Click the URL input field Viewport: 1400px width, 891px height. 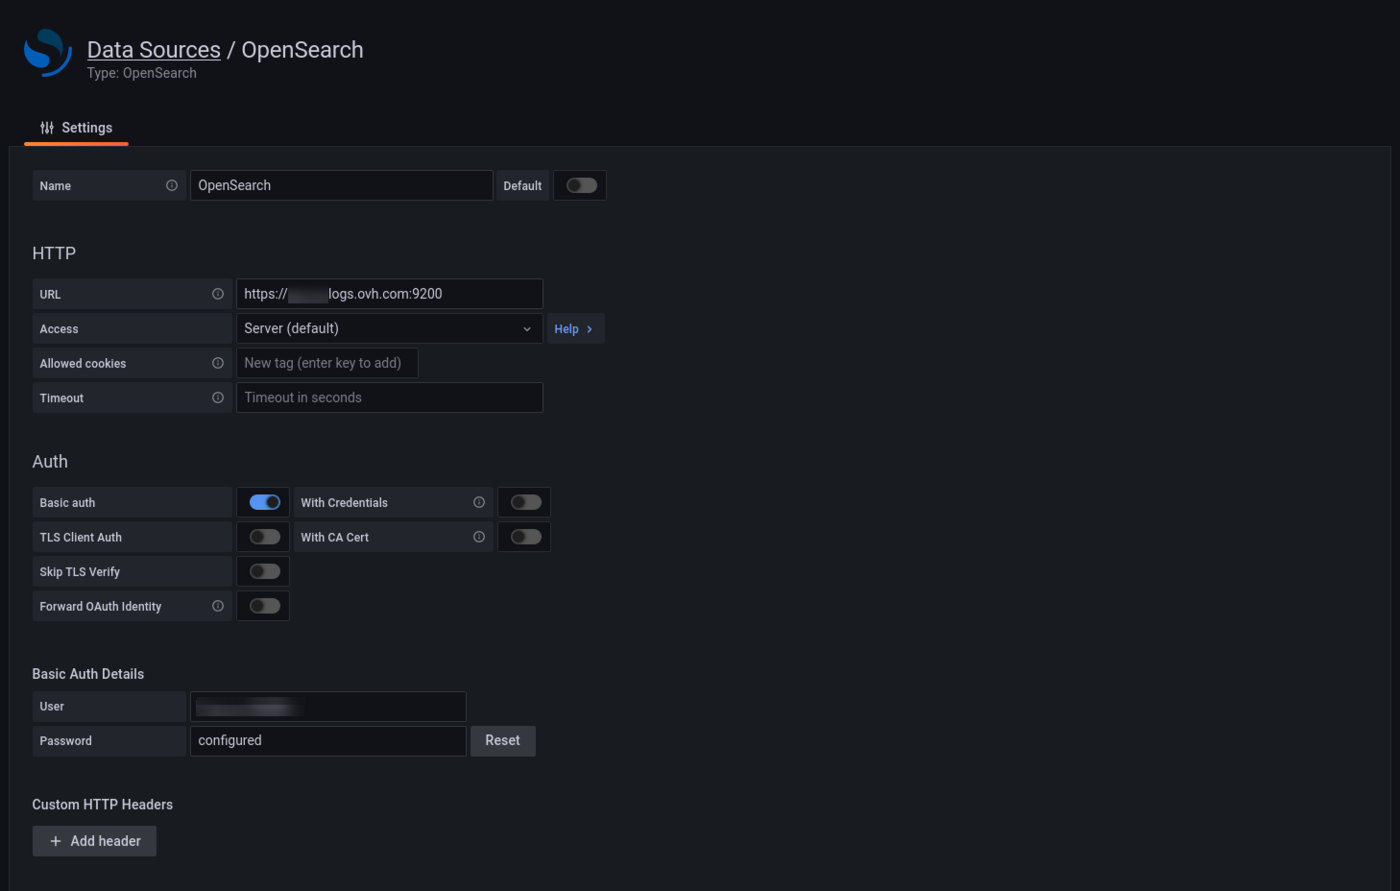[x=389, y=294]
